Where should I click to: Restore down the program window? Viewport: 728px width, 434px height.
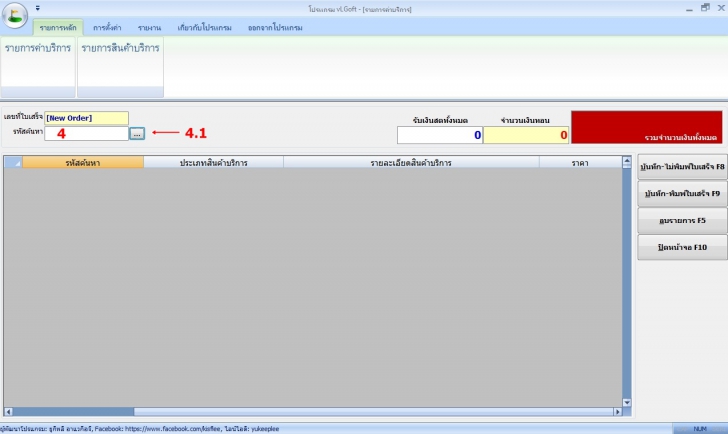(x=705, y=8)
